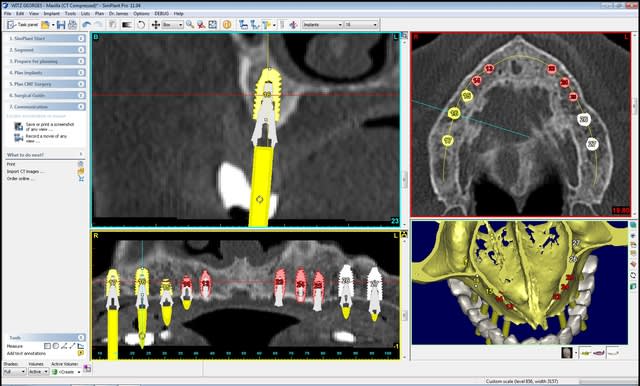
Task: Click the orange info icon in toolbar
Action: tap(227, 25)
